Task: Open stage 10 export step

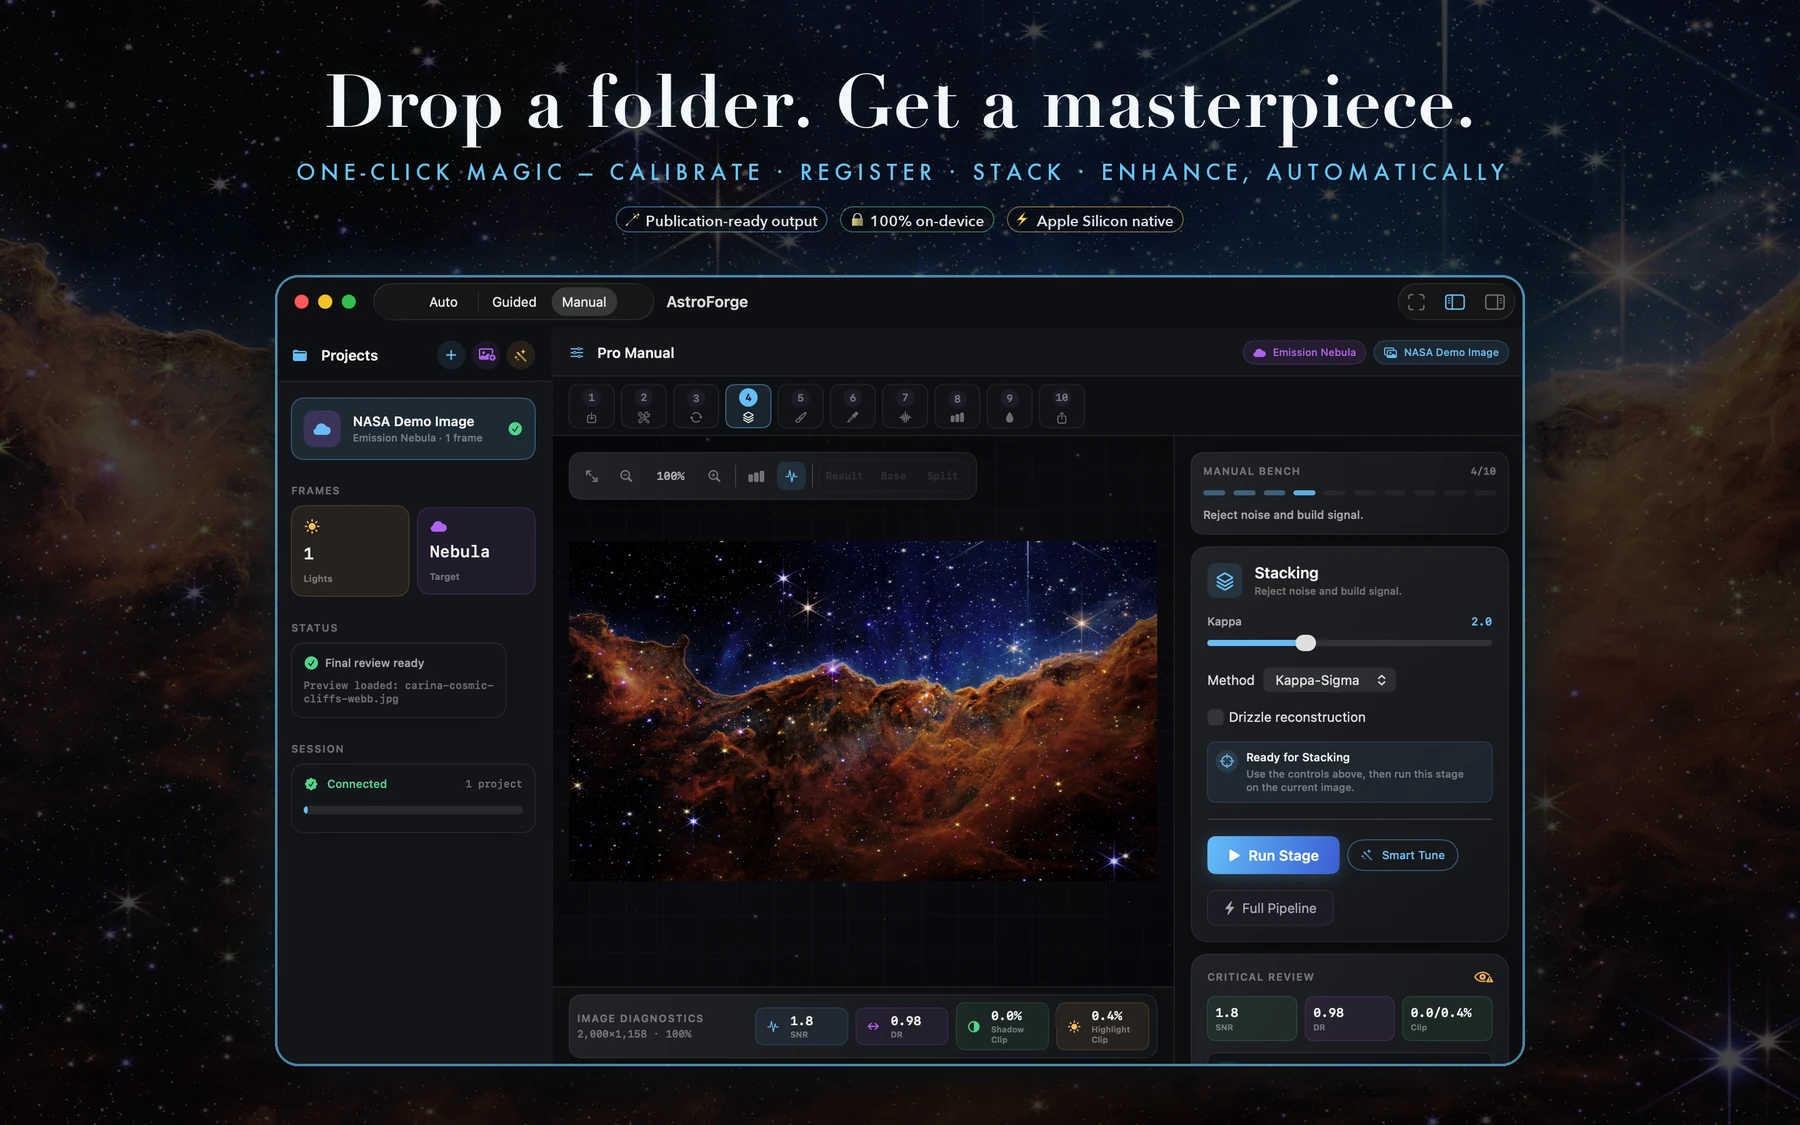Action: coord(1062,407)
